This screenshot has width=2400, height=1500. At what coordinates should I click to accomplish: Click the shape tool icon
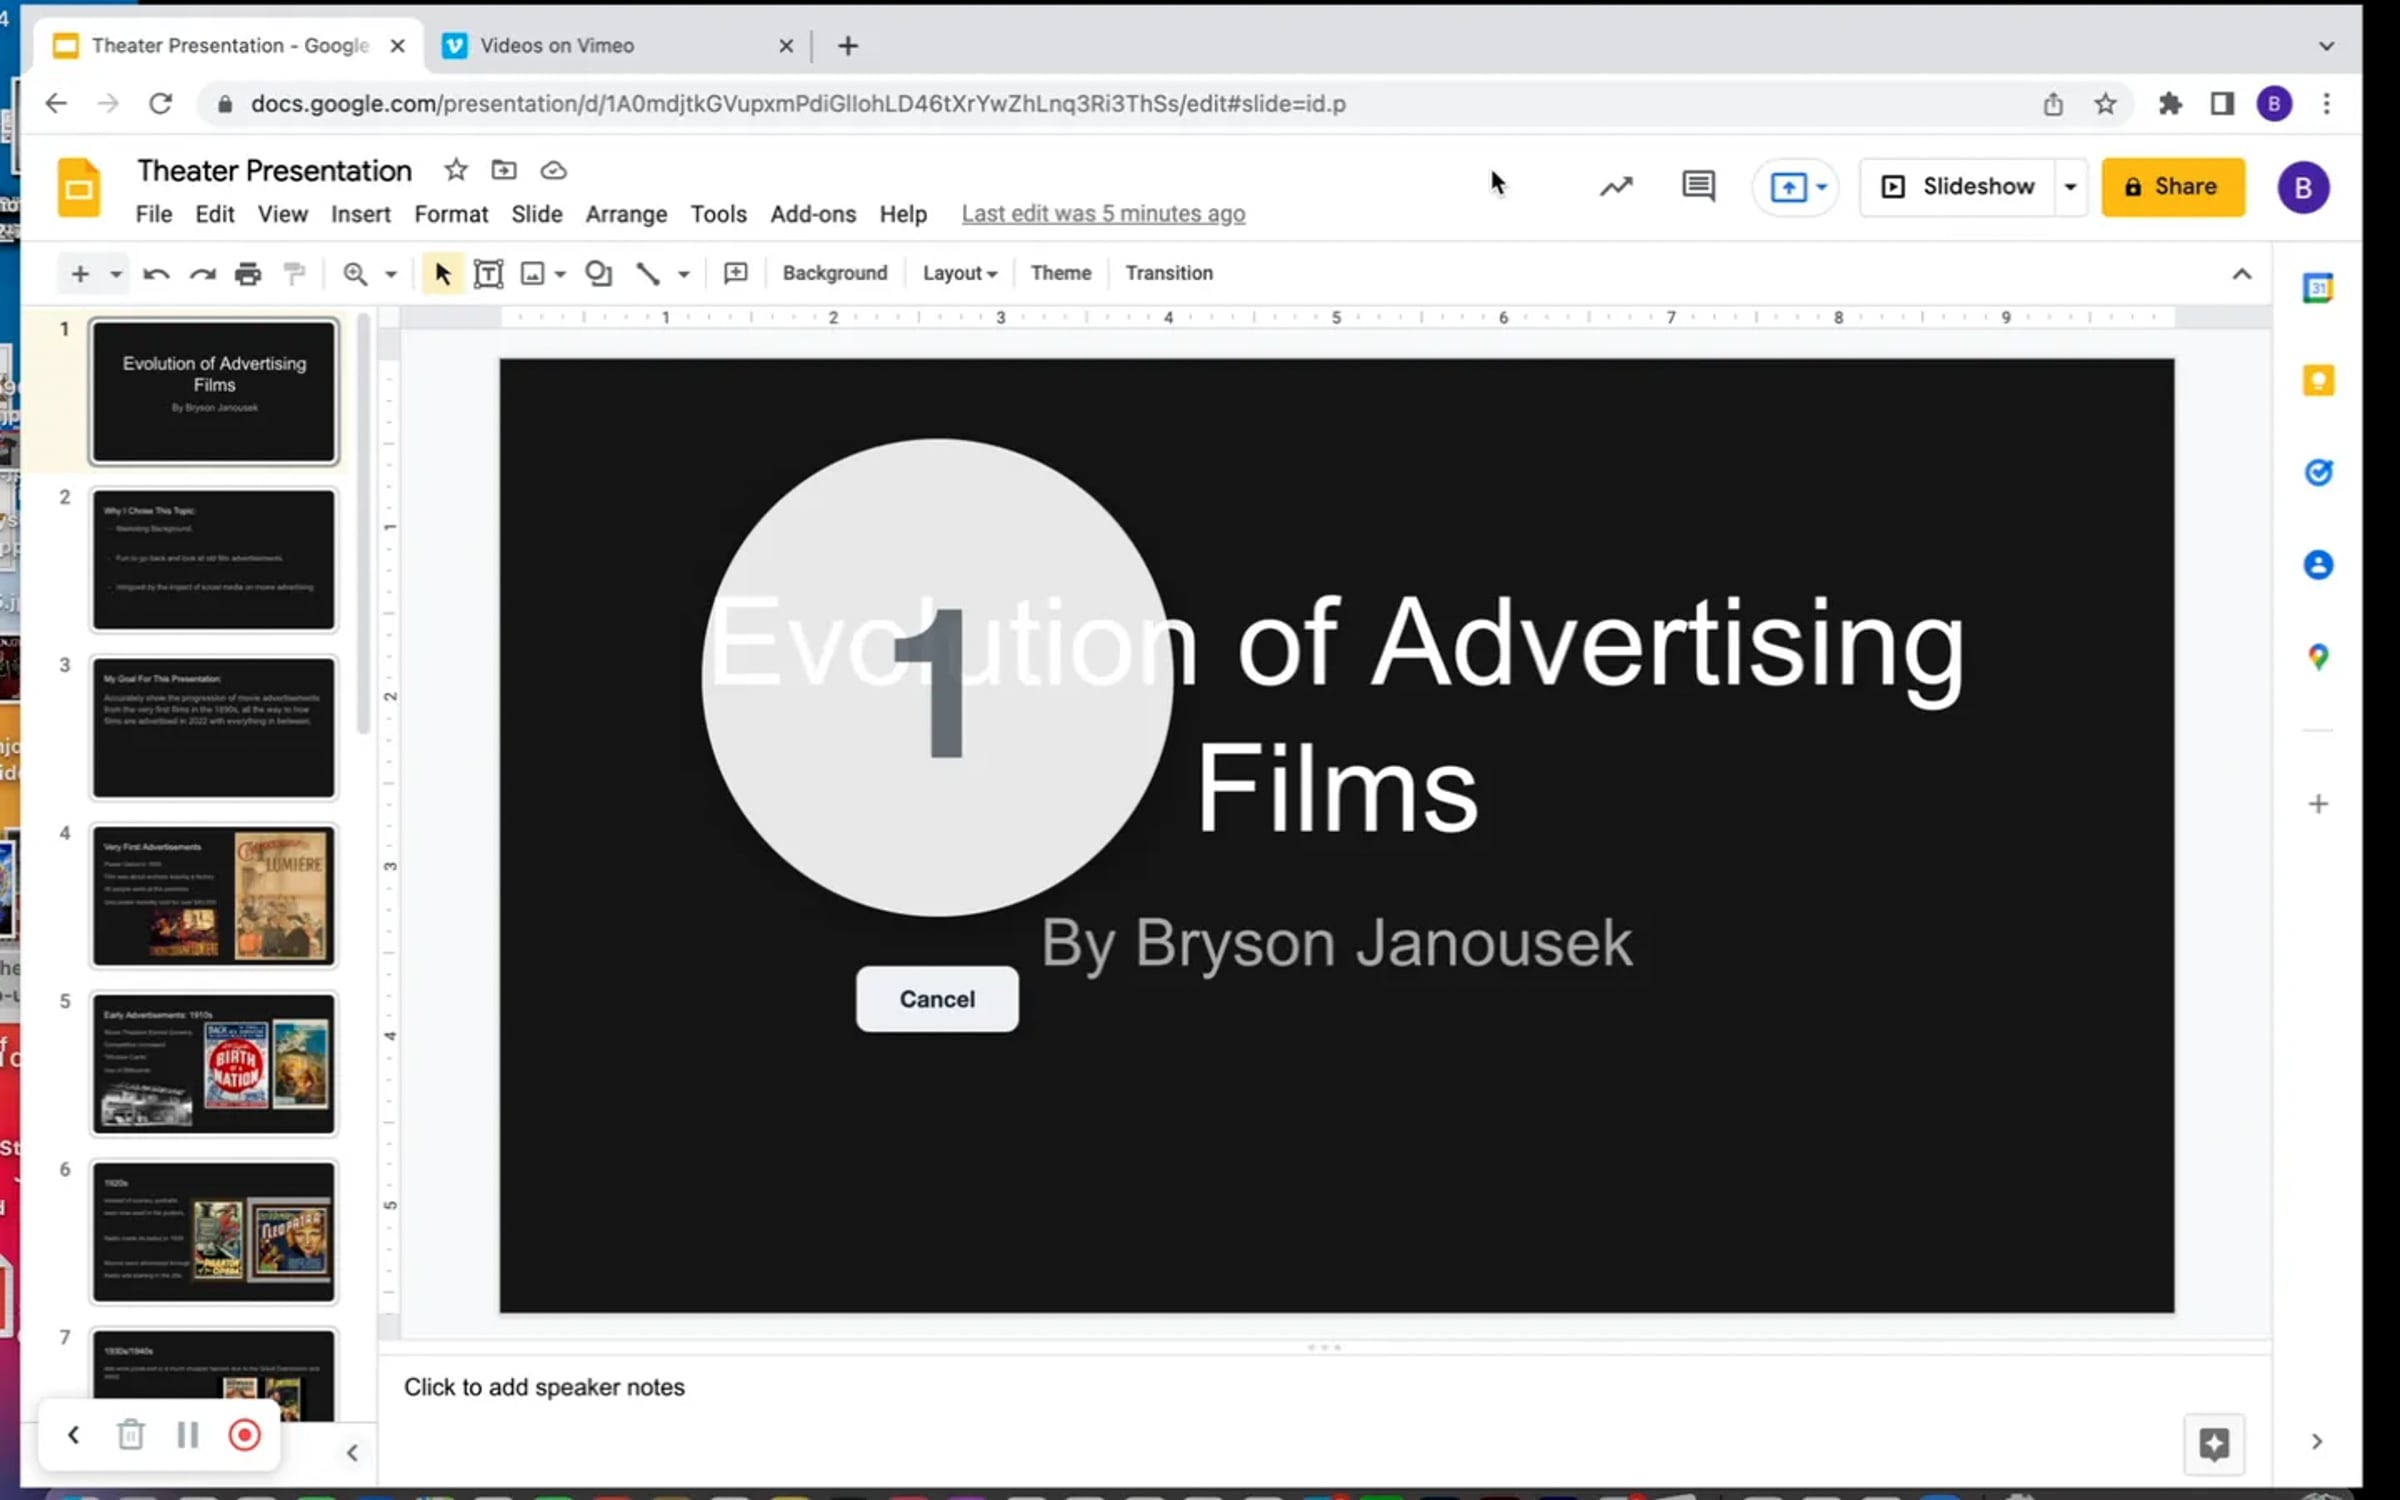(x=598, y=273)
